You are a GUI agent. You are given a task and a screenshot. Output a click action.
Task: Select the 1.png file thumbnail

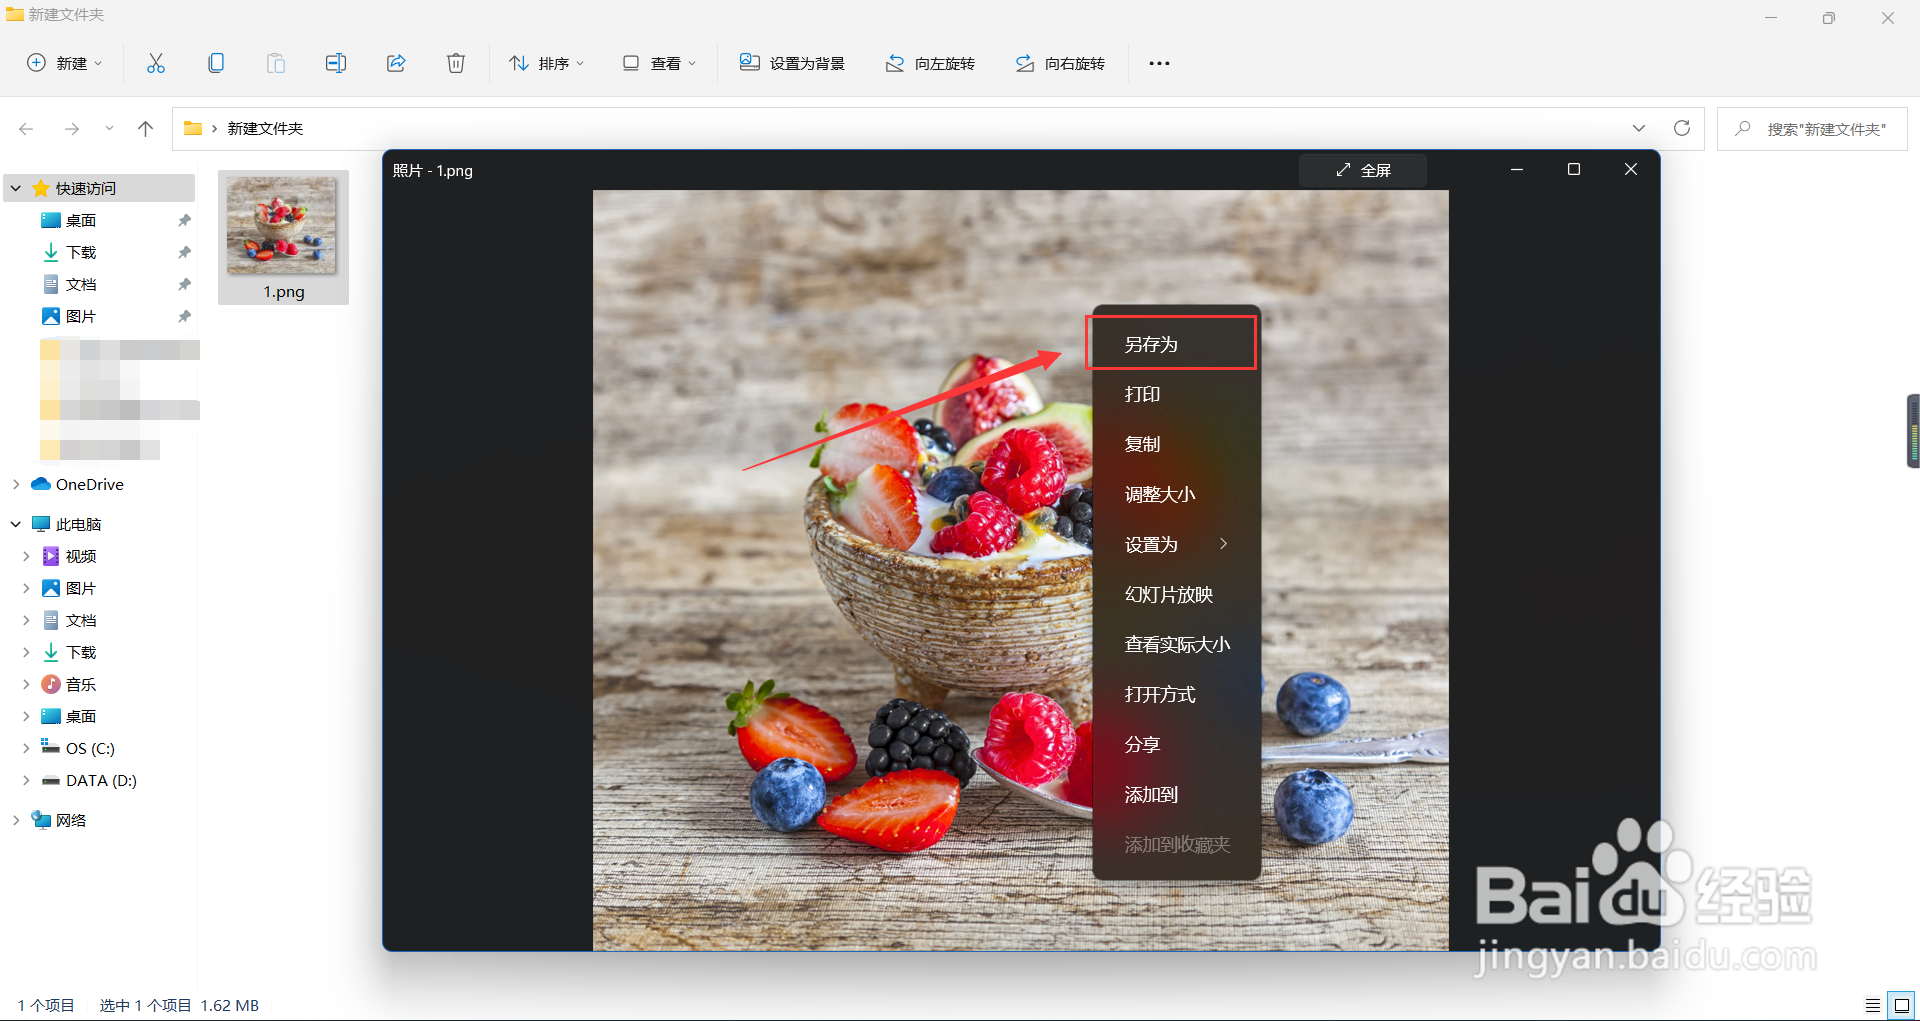pyautogui.click(x=283, y=237)
